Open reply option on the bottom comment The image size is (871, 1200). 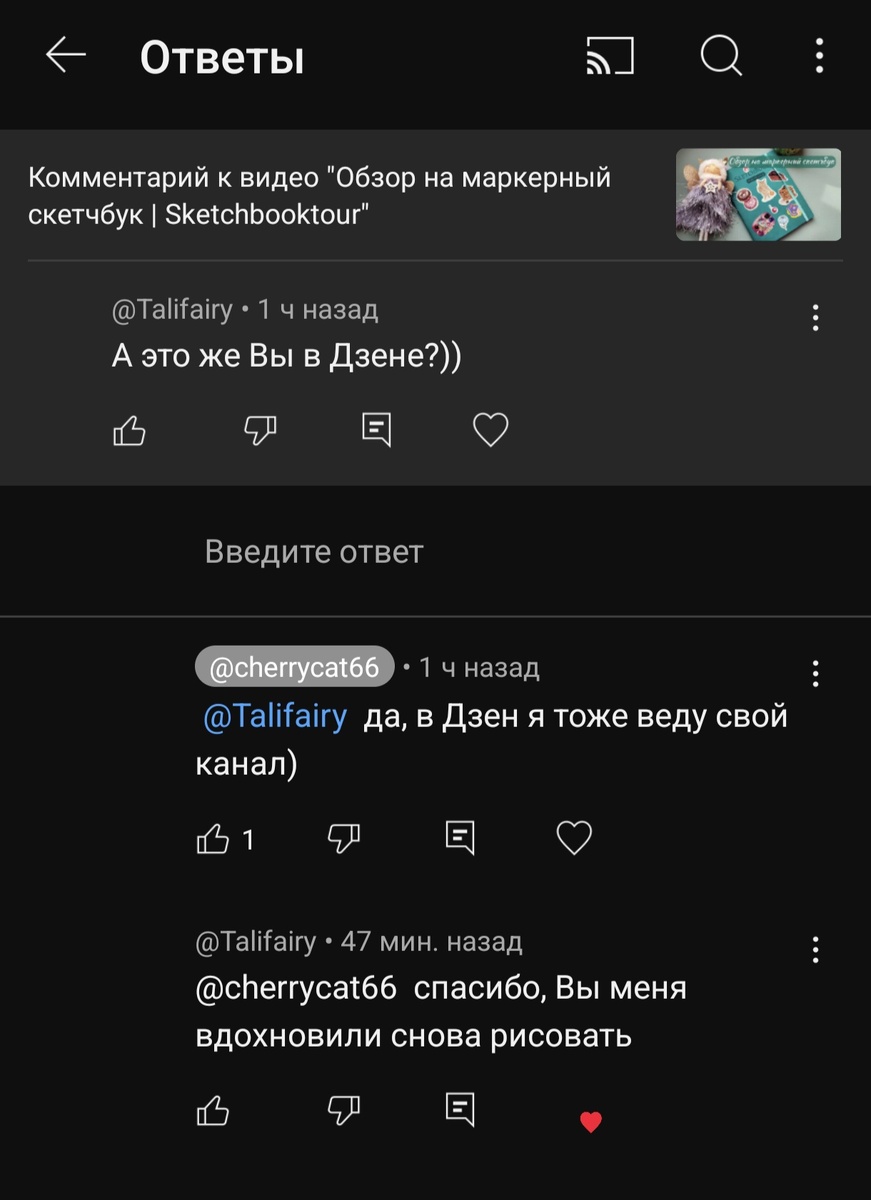point(459,1110)
